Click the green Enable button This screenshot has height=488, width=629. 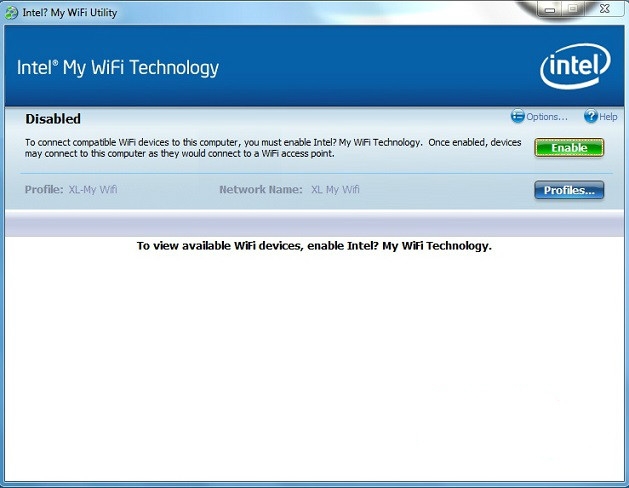(x=569, y=148)
